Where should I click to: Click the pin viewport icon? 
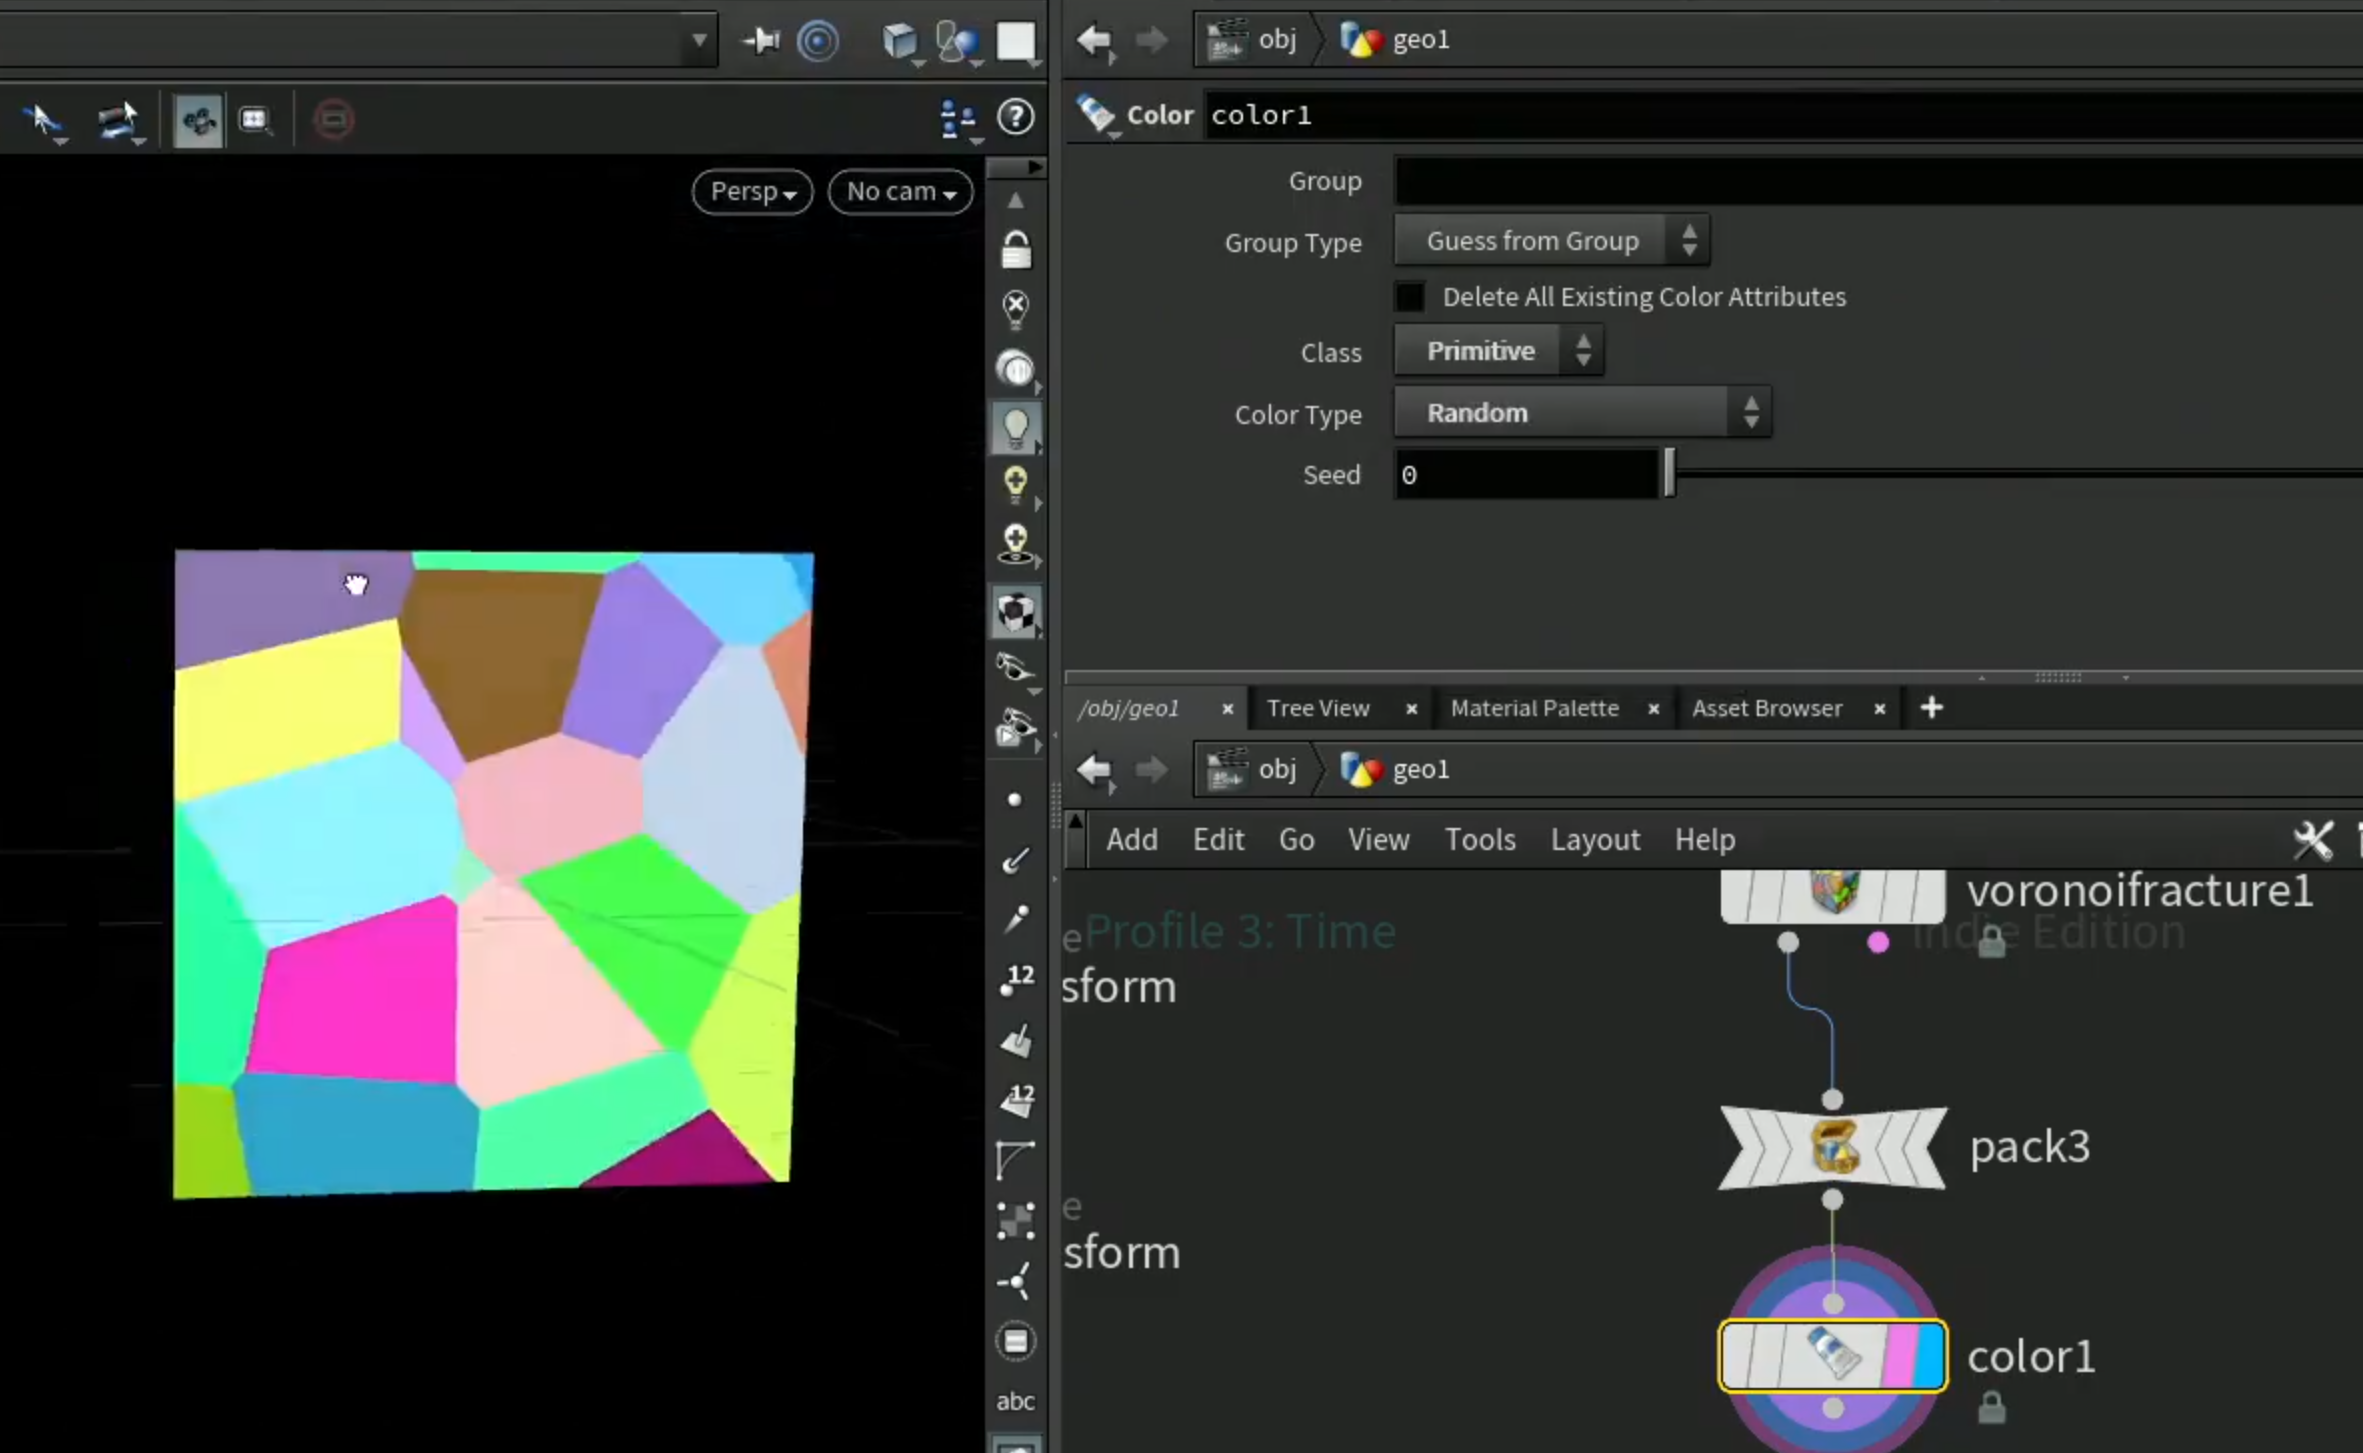point(761,40)
